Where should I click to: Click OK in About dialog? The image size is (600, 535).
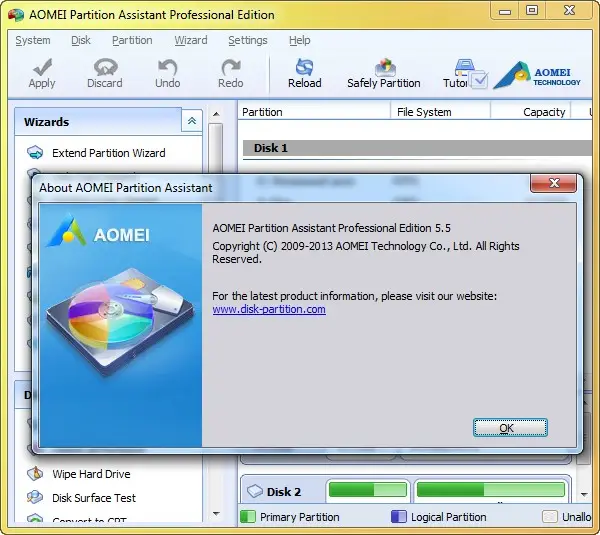click(x=510, y=428)
